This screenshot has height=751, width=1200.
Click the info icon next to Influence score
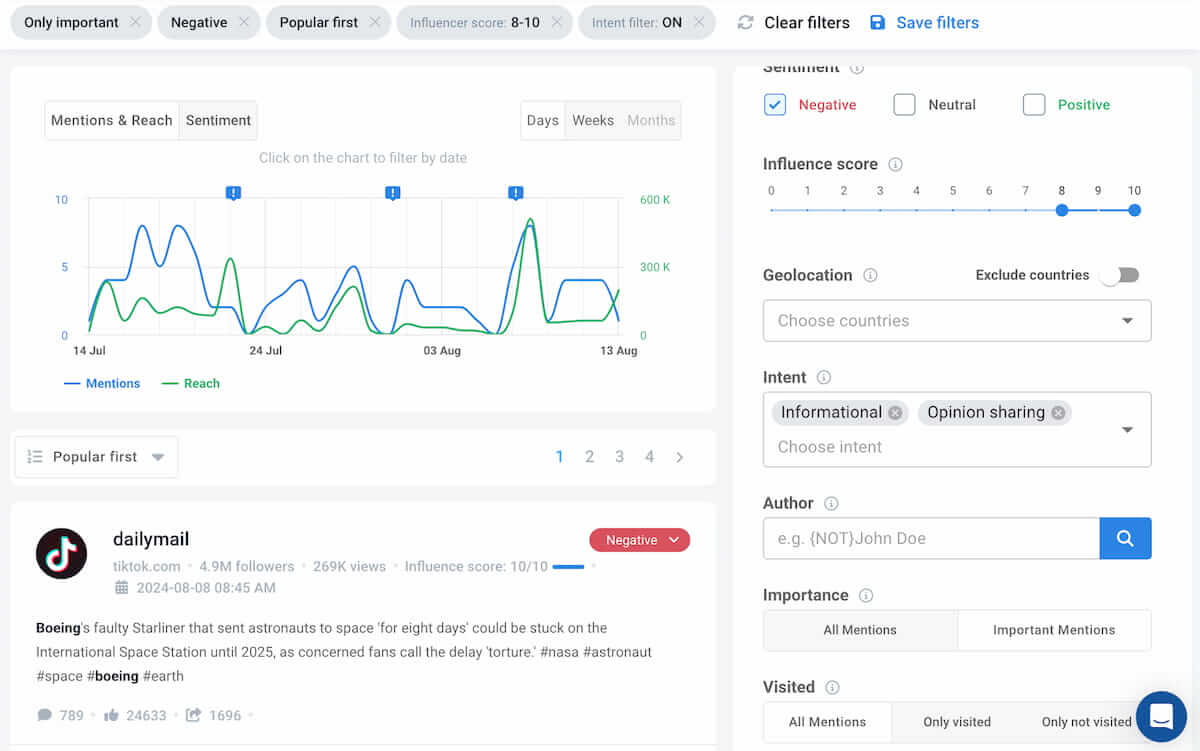click(x=896, y=164)
